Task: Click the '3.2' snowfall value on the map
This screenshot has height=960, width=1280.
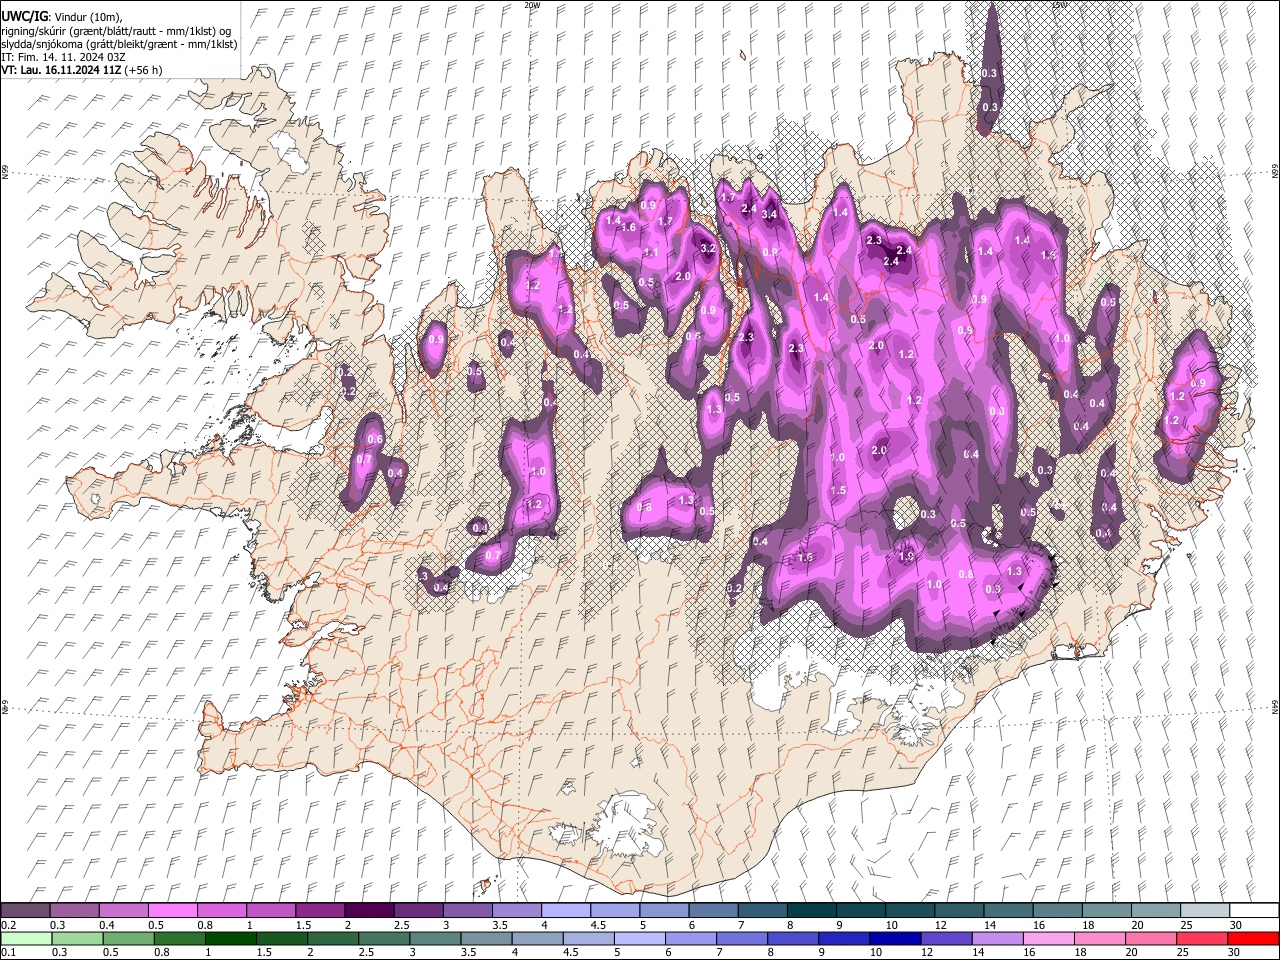Action: click(708, 248)
